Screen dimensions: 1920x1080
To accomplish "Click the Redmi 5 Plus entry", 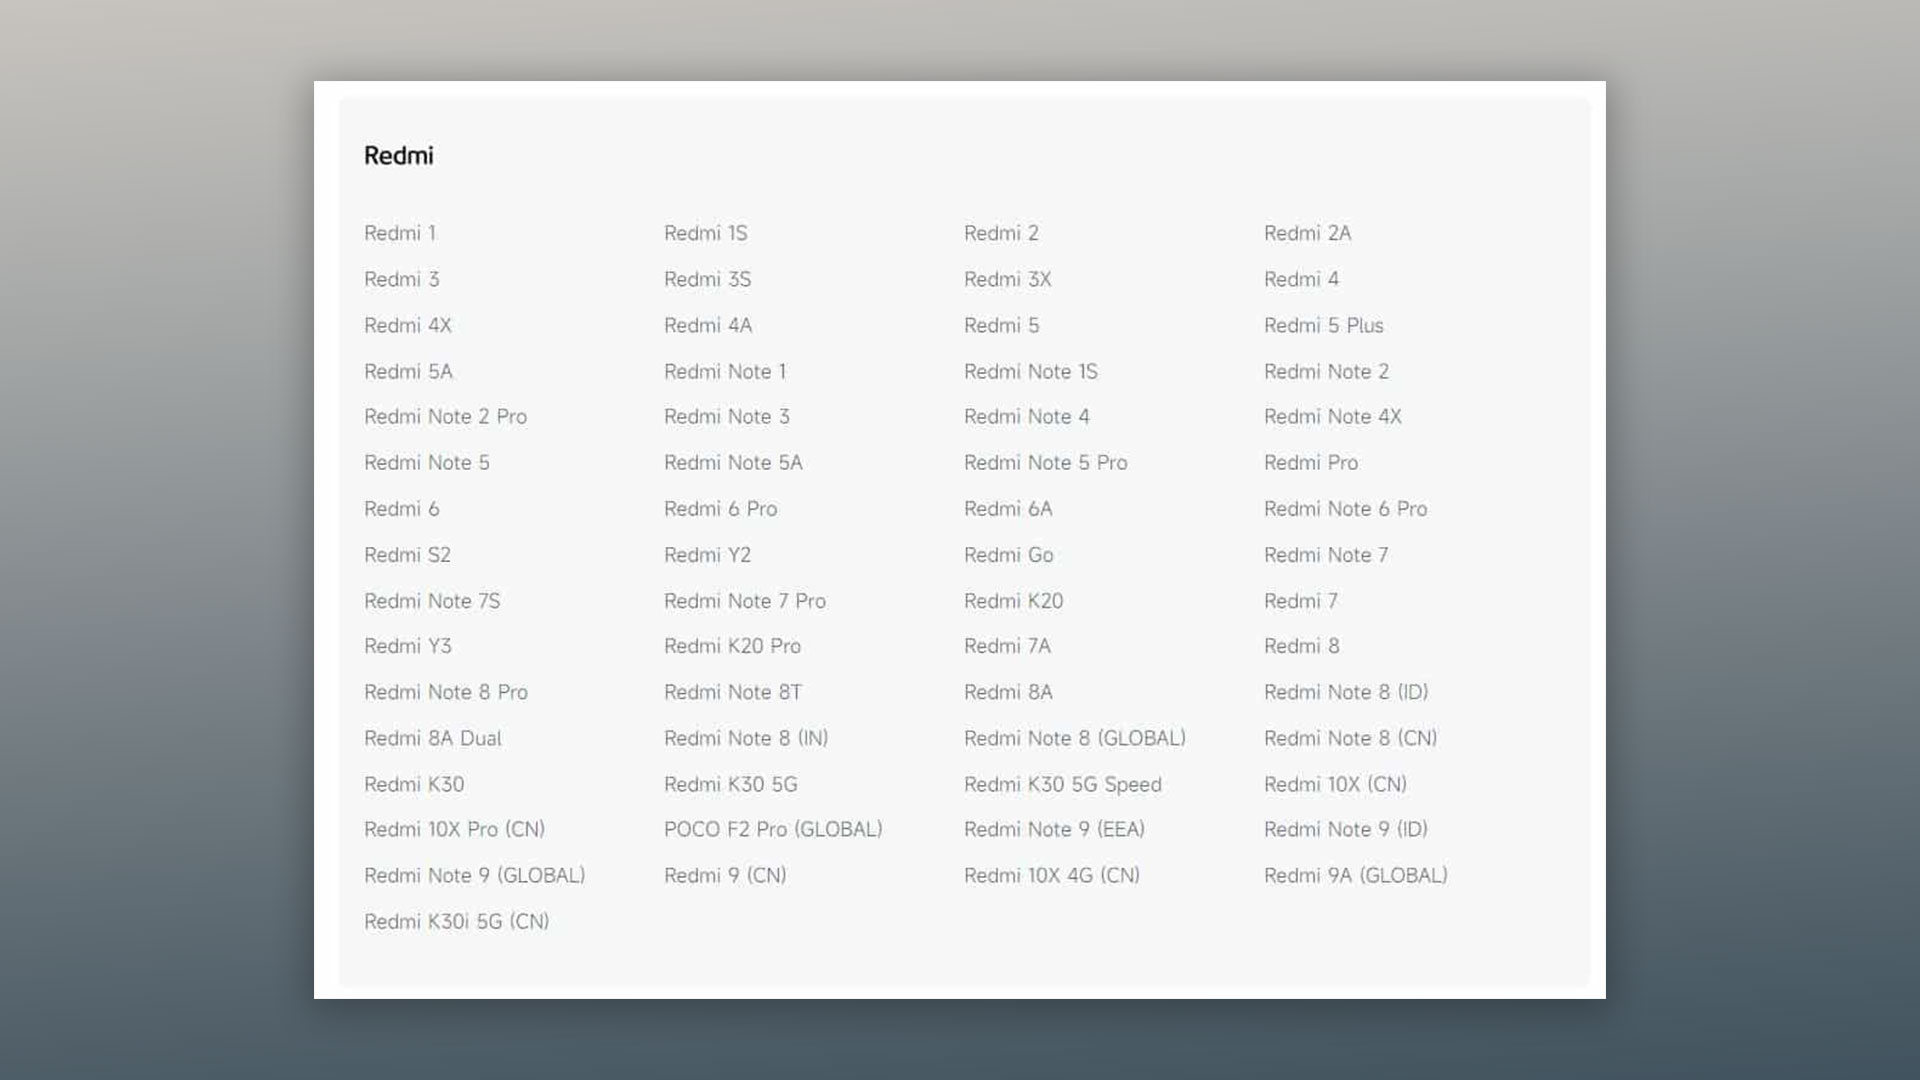I will 1324,325.
